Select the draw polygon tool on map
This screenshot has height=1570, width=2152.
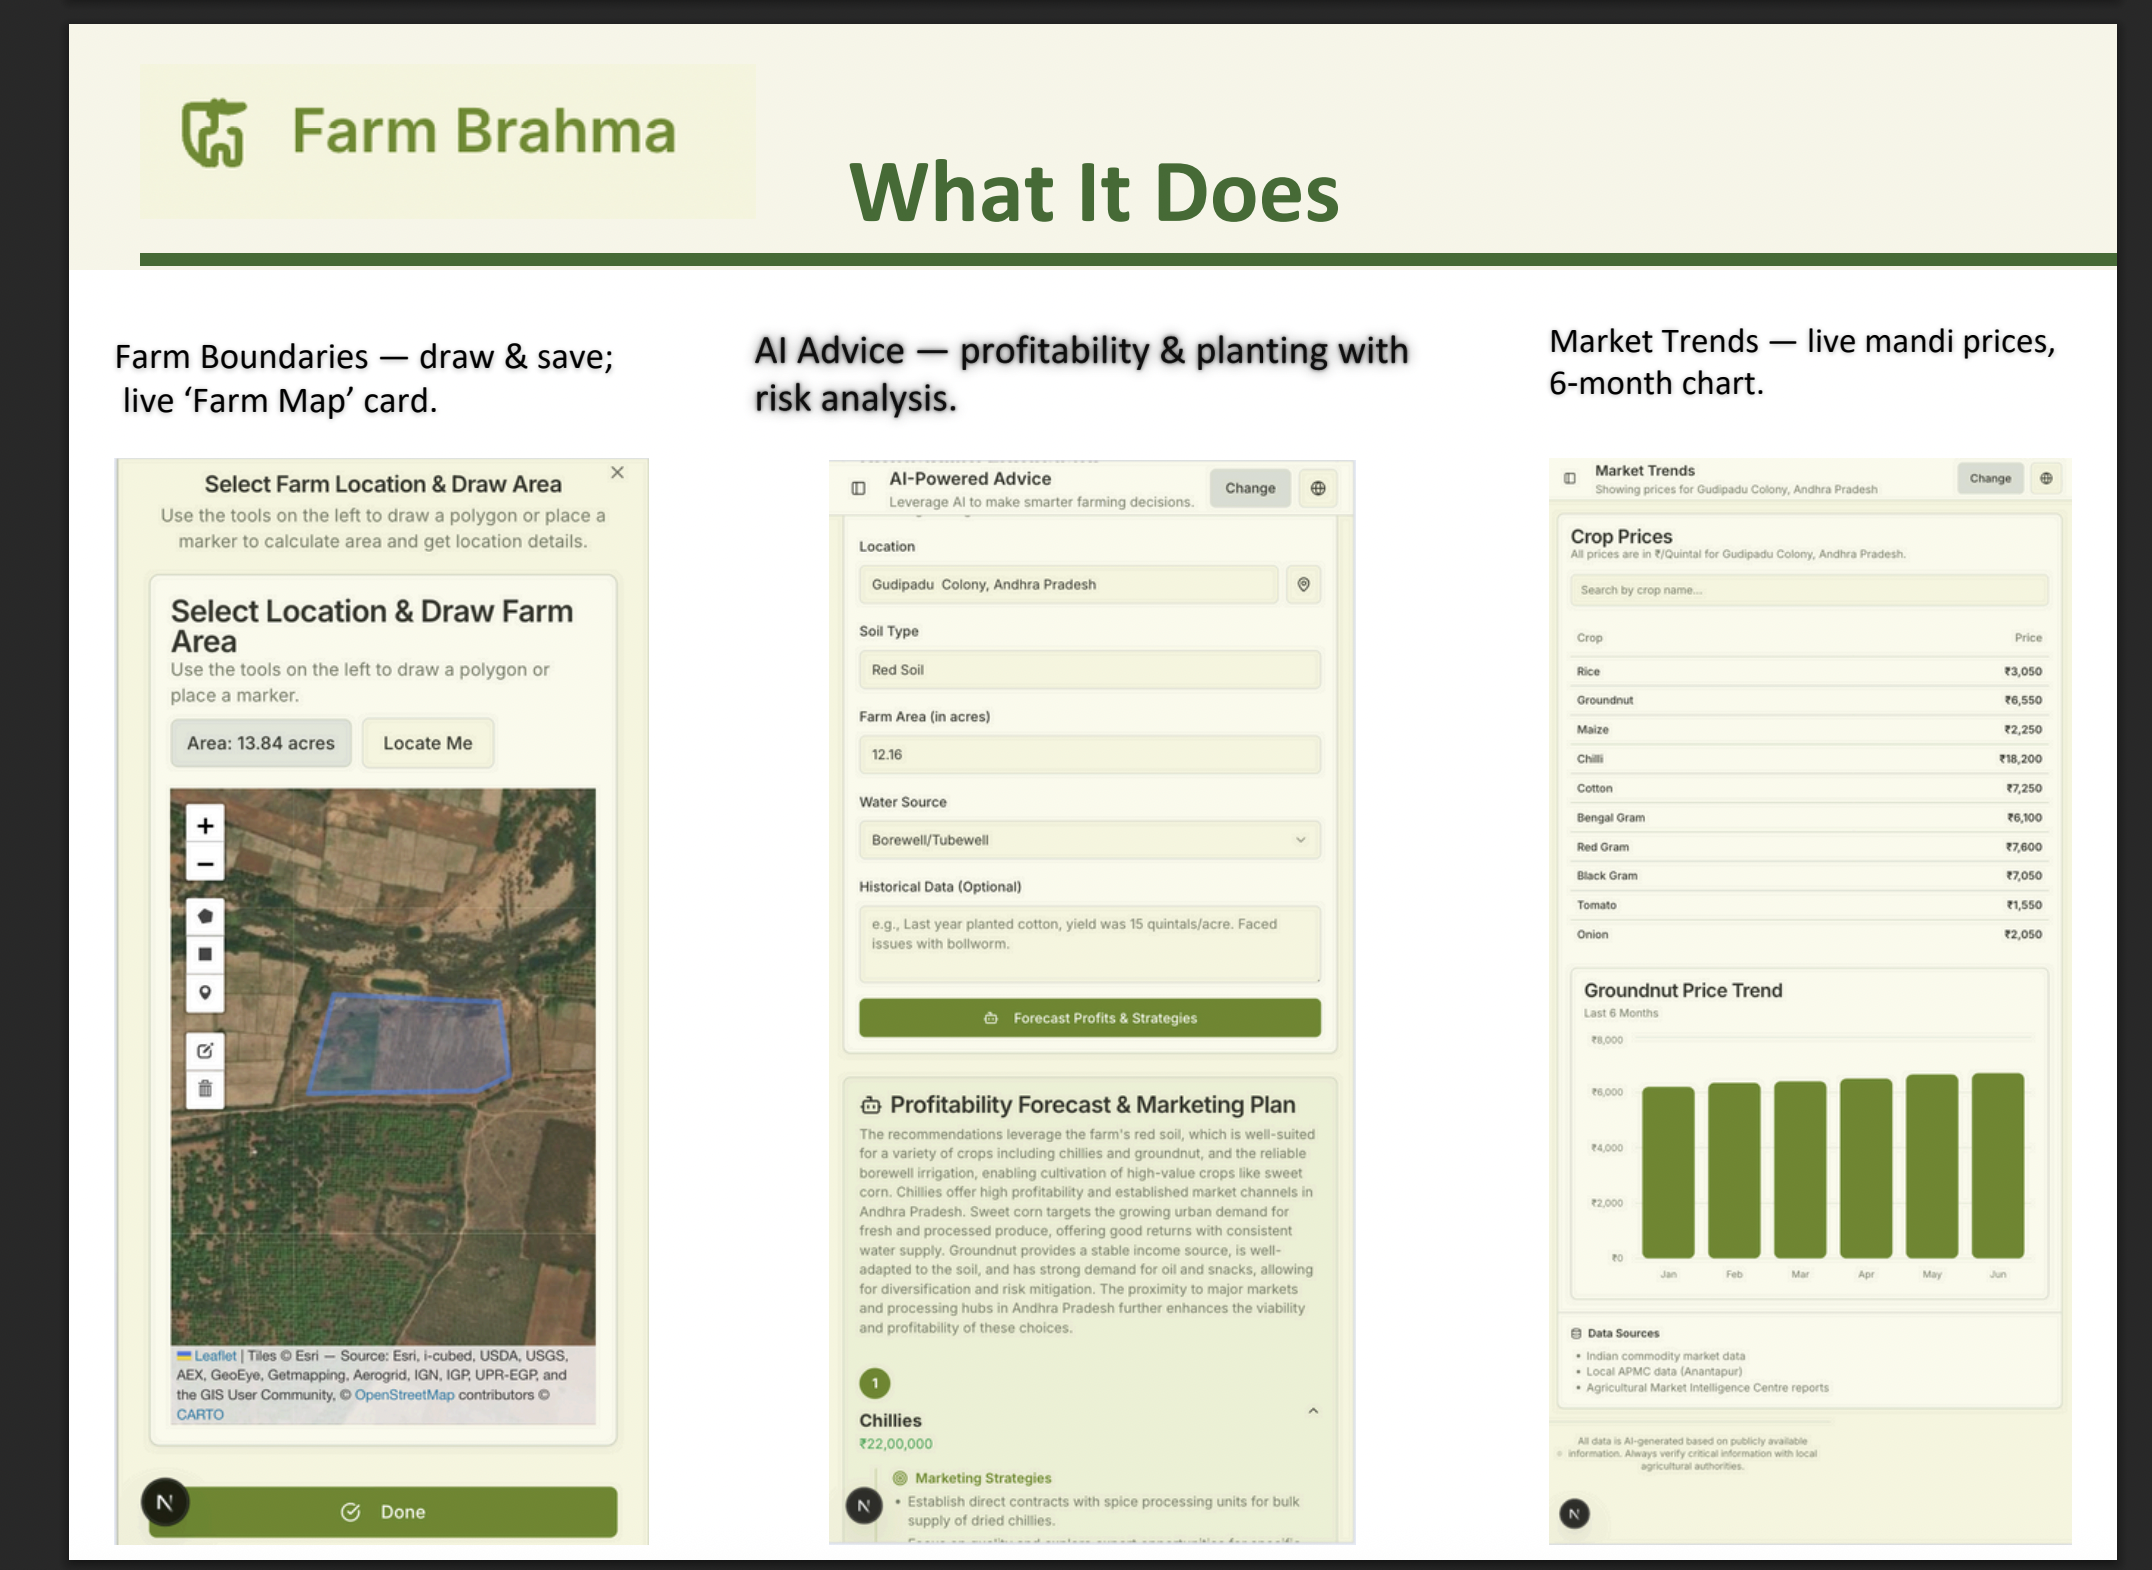(205, 916)
